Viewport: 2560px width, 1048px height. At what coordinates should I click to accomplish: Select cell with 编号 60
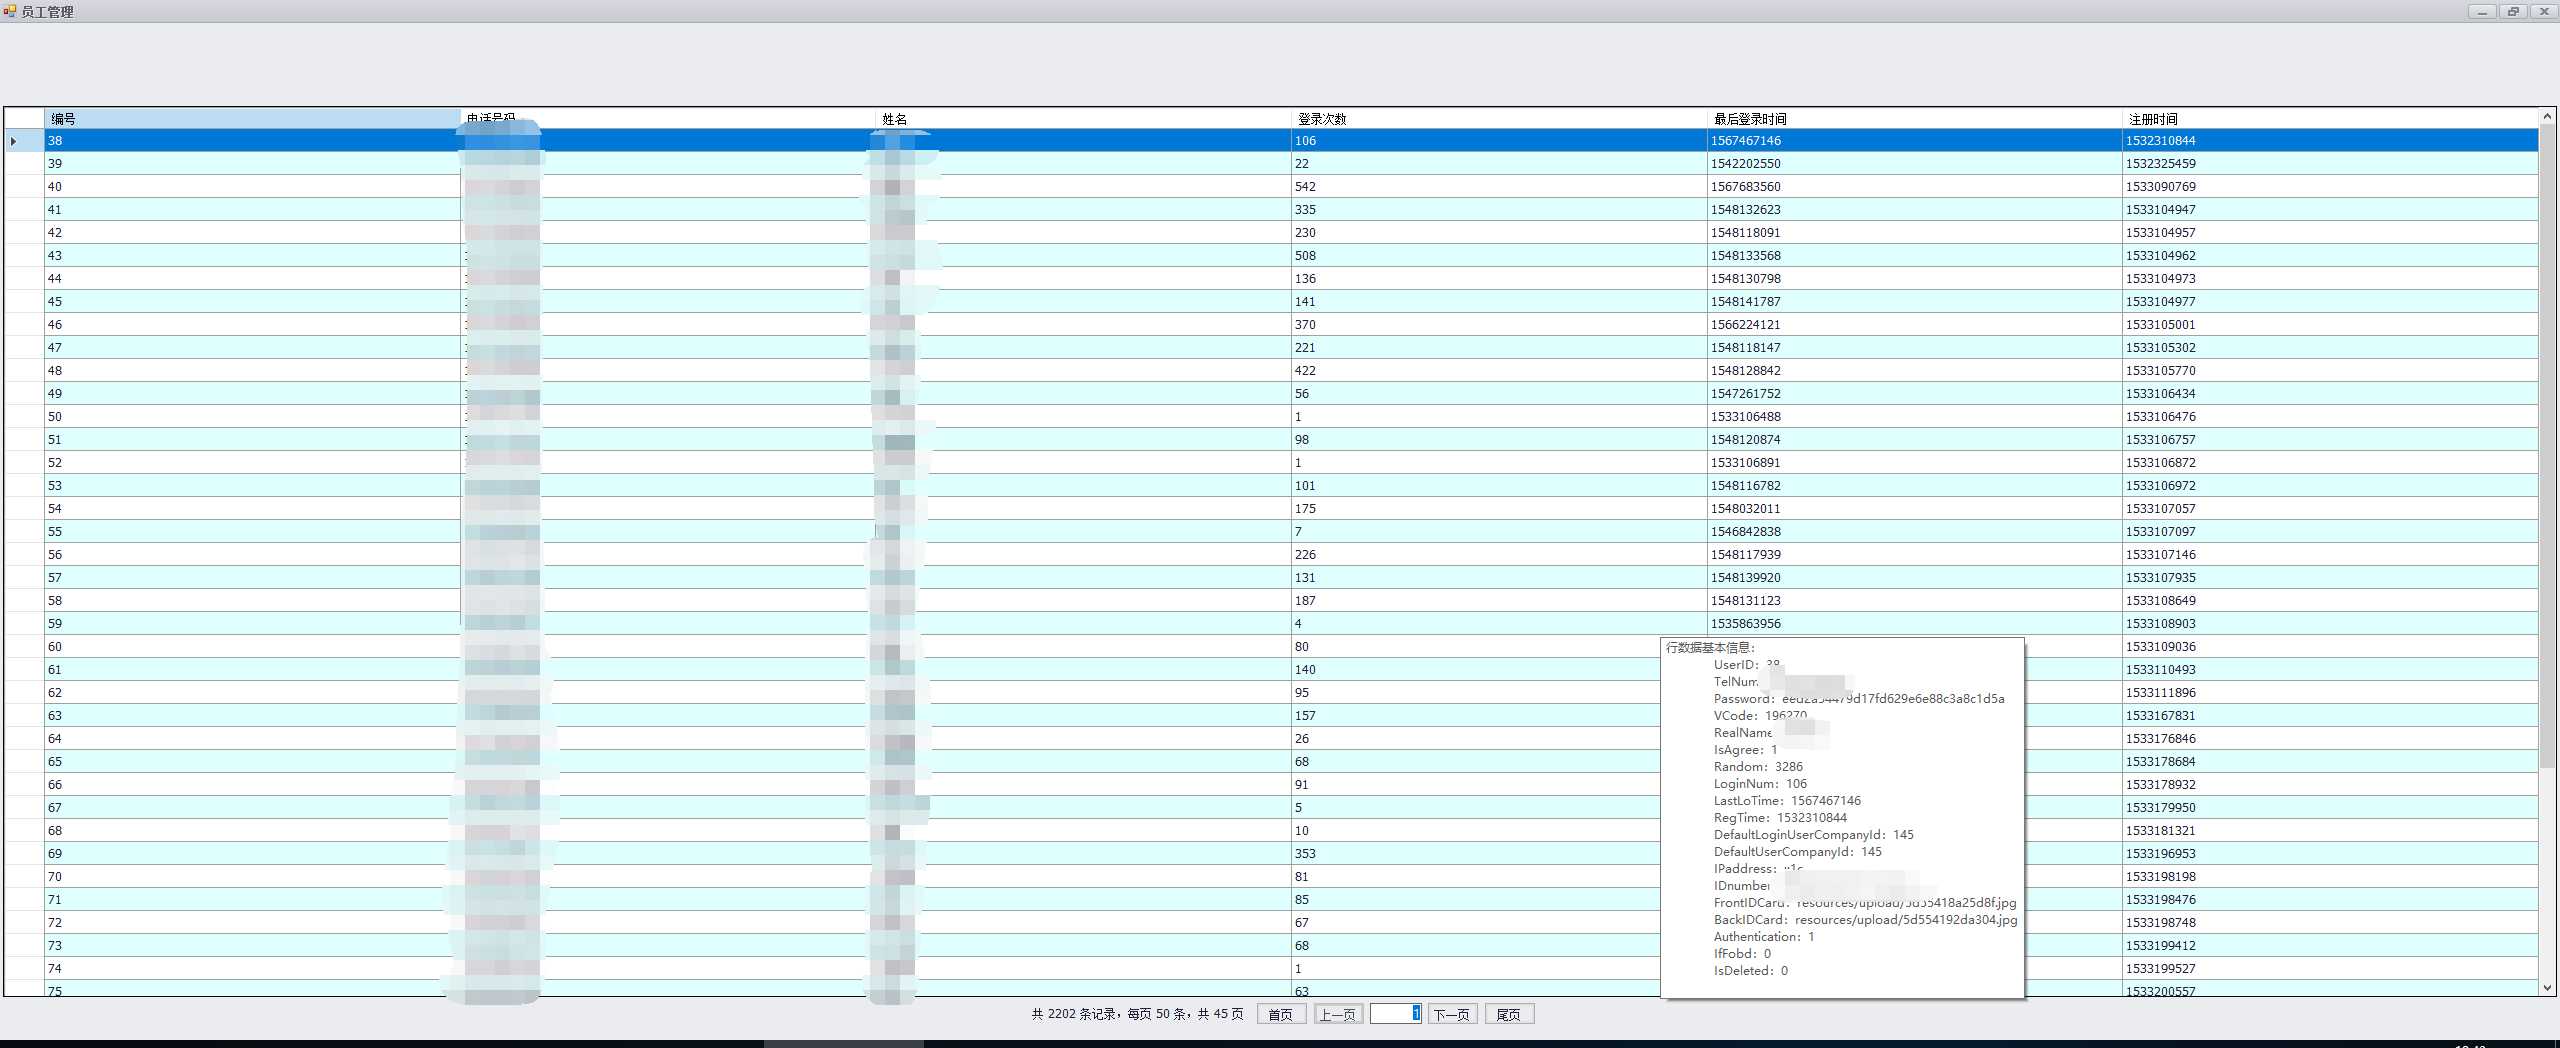pos(252,646)
